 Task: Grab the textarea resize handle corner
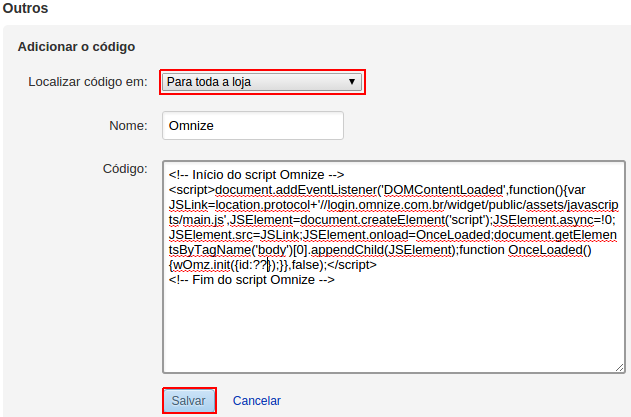pos(619,367)
